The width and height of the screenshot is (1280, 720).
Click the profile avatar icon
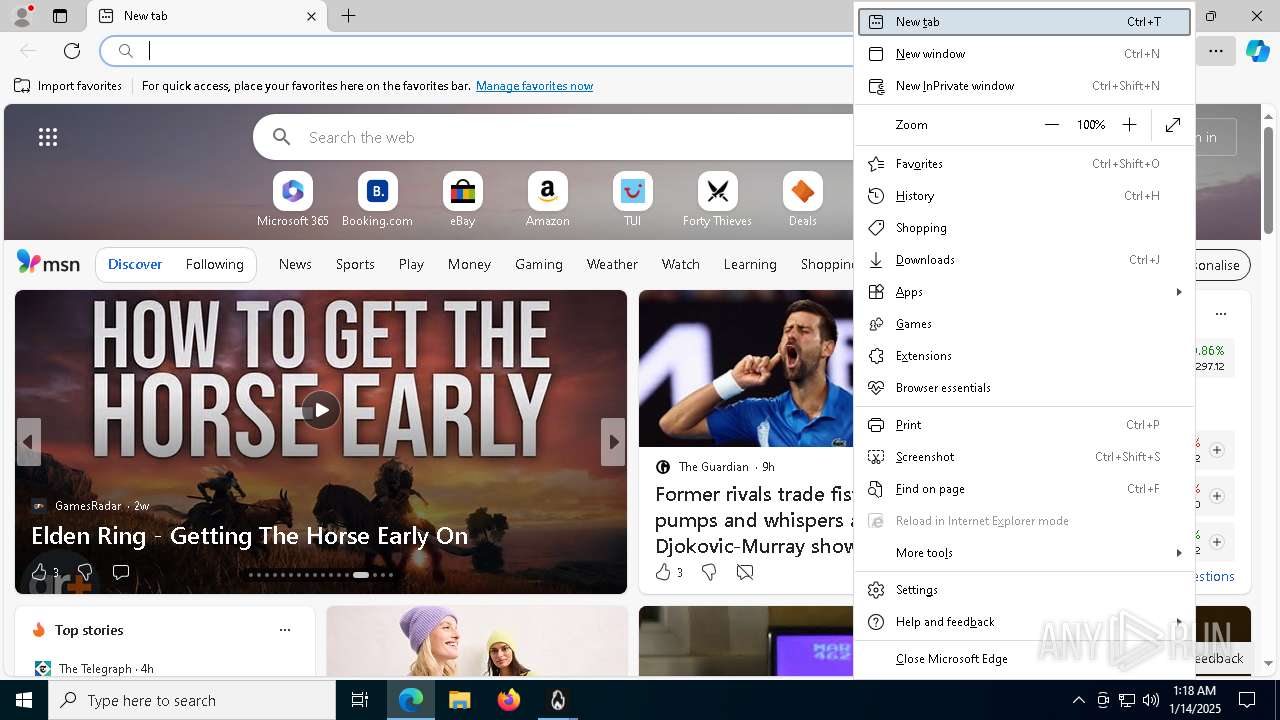pyautogui.click(x=22, y=16)
